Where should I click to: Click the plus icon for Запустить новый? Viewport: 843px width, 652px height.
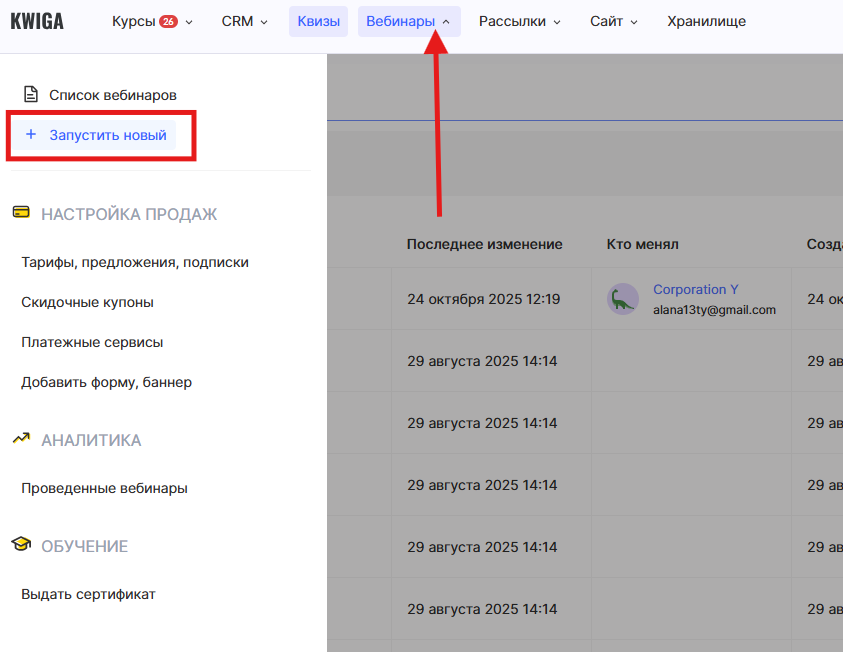pyautogui.click(x=31, y=135)
